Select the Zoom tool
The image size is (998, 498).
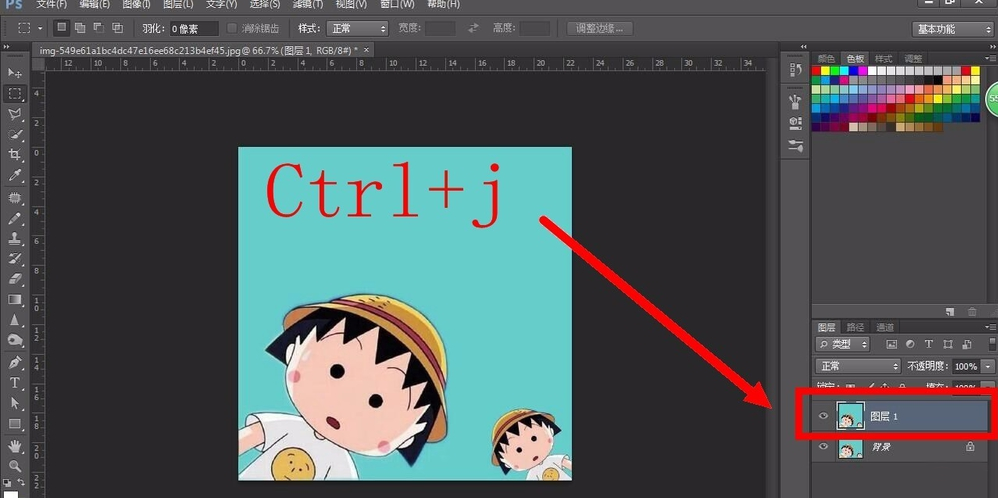[x=15, y=466]
